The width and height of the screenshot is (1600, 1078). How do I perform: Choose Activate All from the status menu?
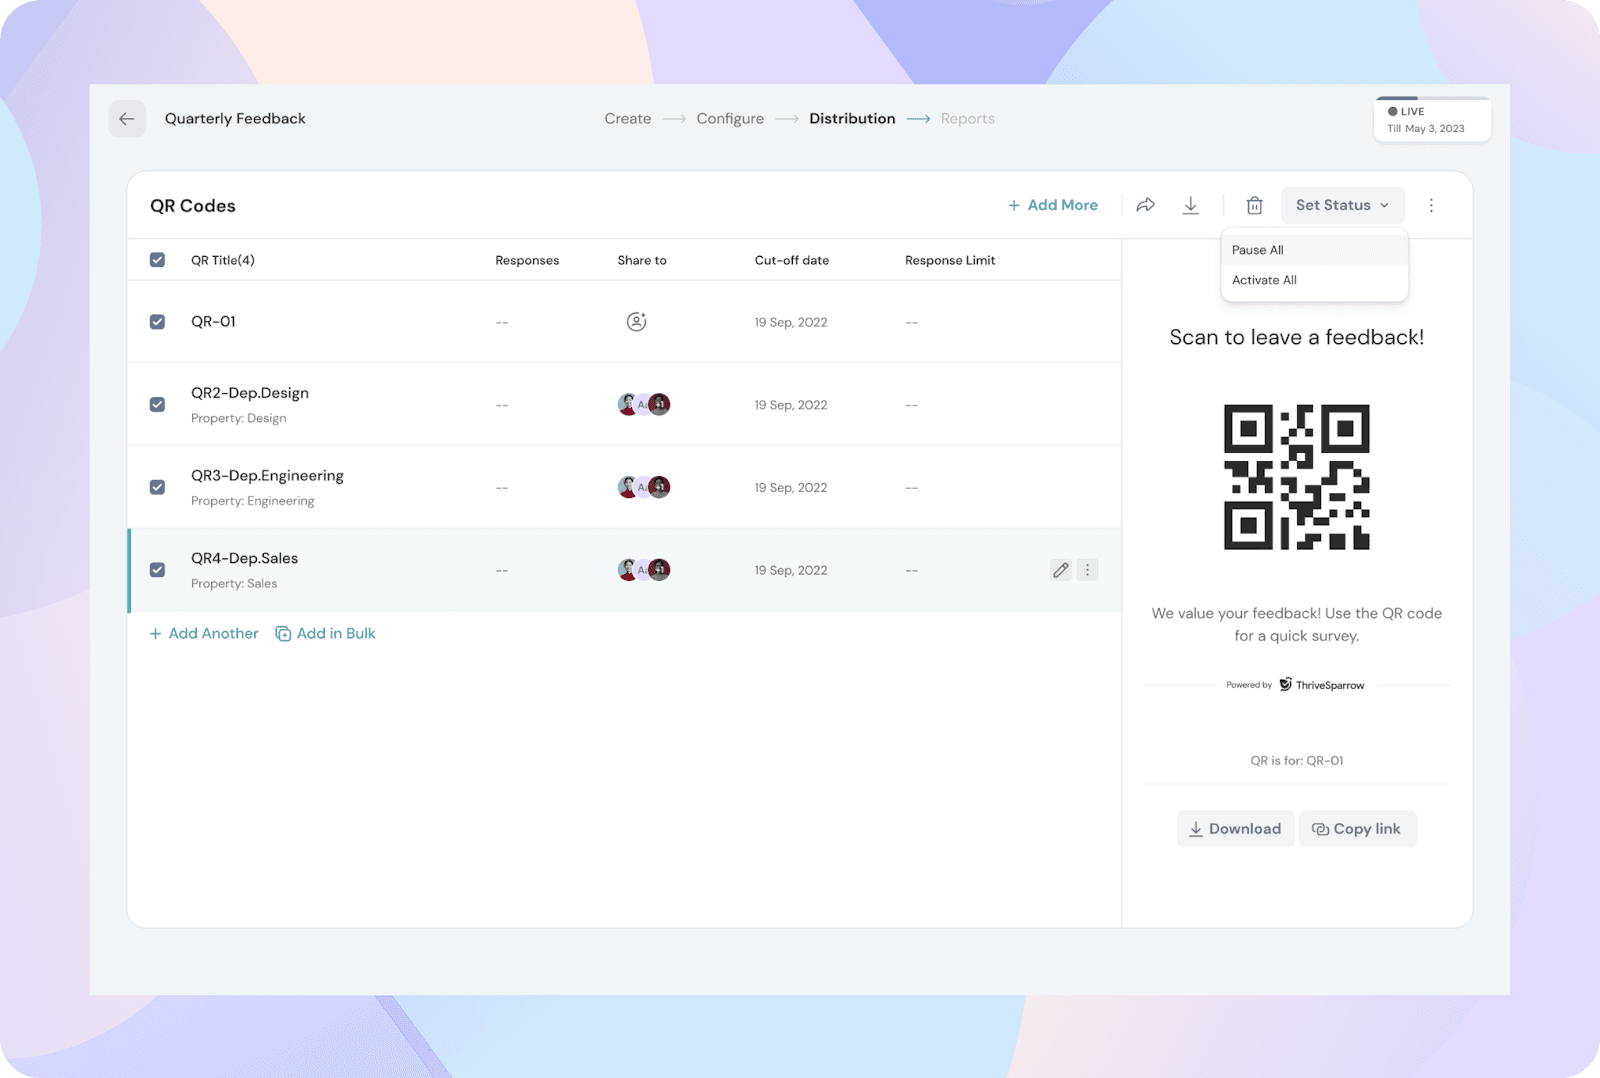coord(1264,280)
